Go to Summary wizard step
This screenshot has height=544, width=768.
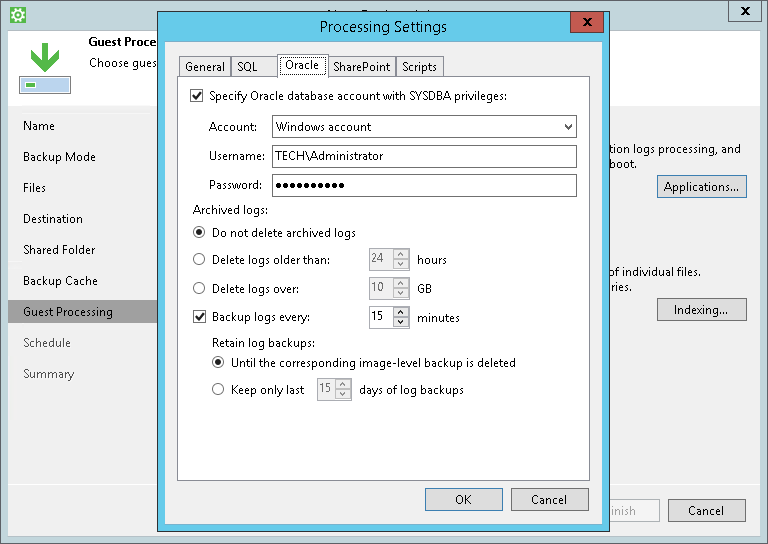pos(48,374)
